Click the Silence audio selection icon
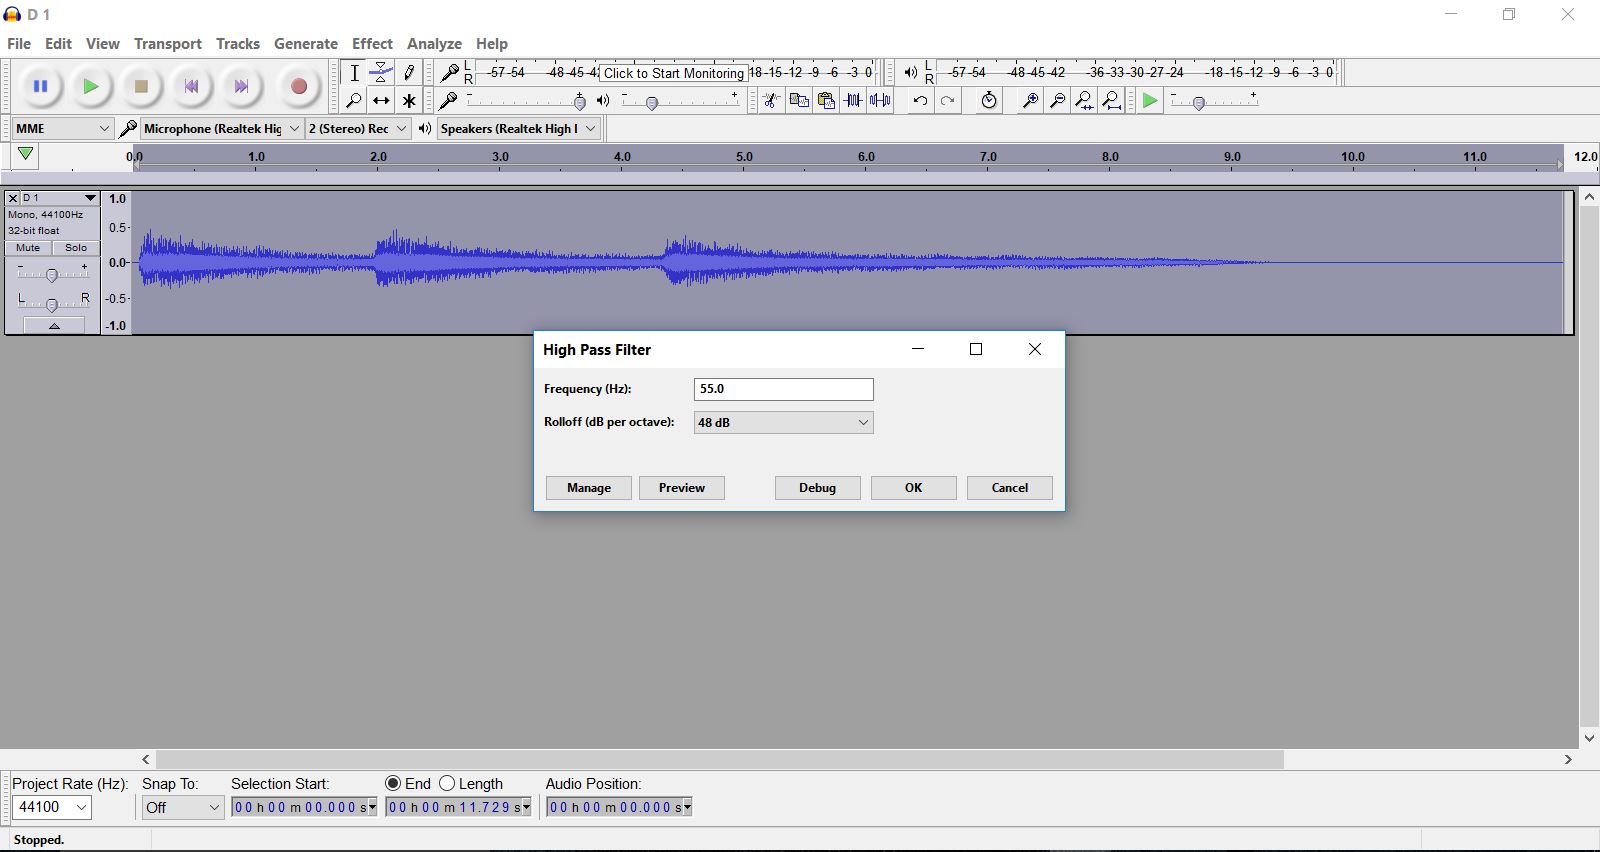 [881, 100]
